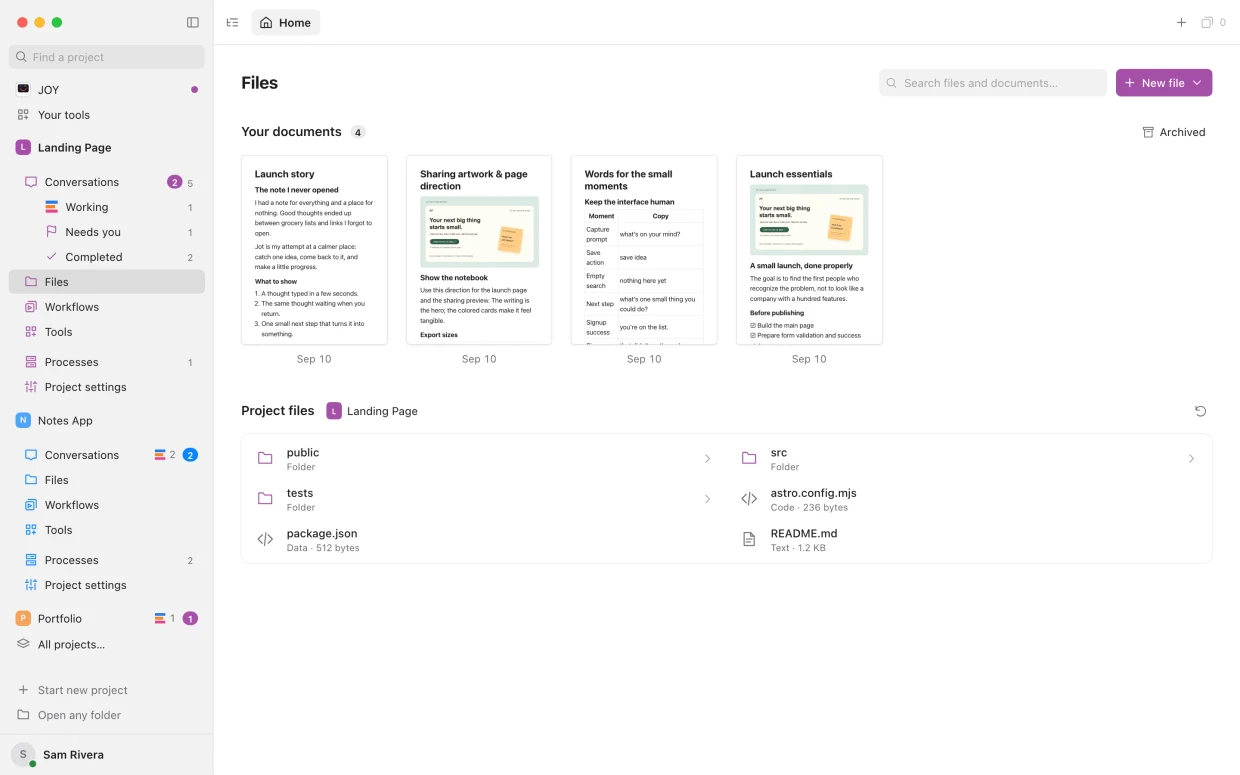Add a new tab with plus icon
Viewport: 1240px width, 775px height.
pyautogui.click(x=1181, y=22)
